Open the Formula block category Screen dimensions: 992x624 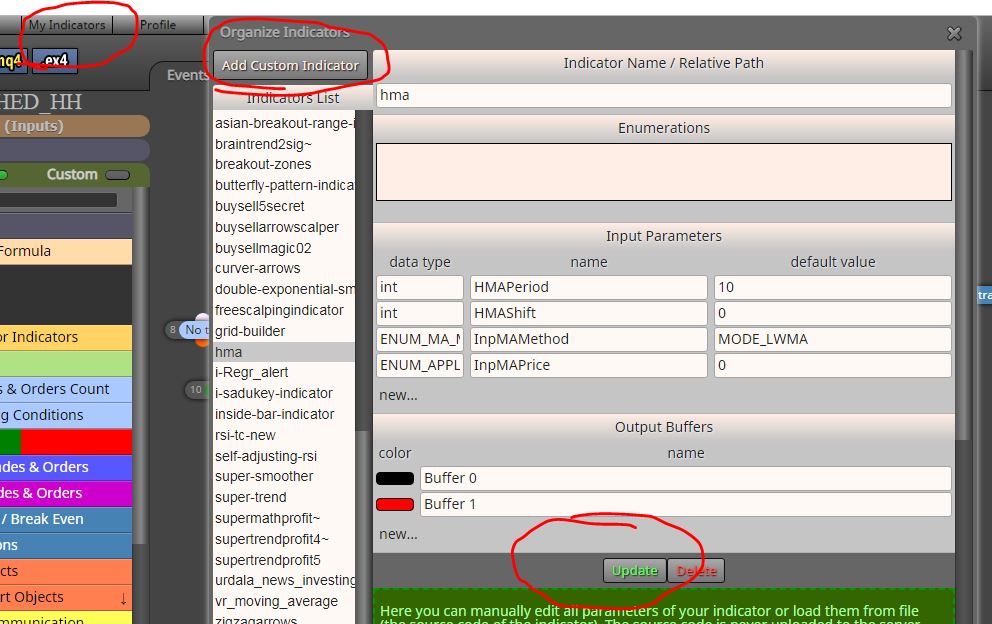[66, 251]
